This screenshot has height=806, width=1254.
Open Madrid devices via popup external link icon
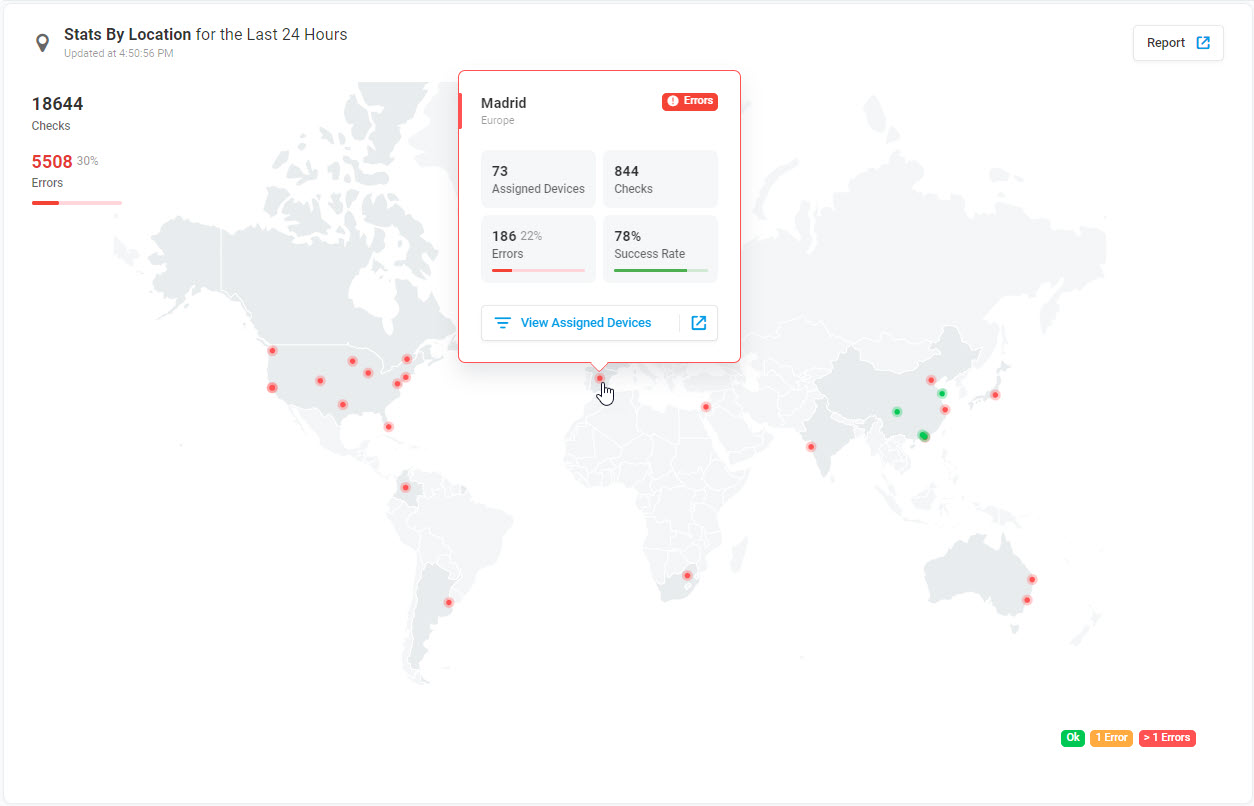[x=699, y=323]
